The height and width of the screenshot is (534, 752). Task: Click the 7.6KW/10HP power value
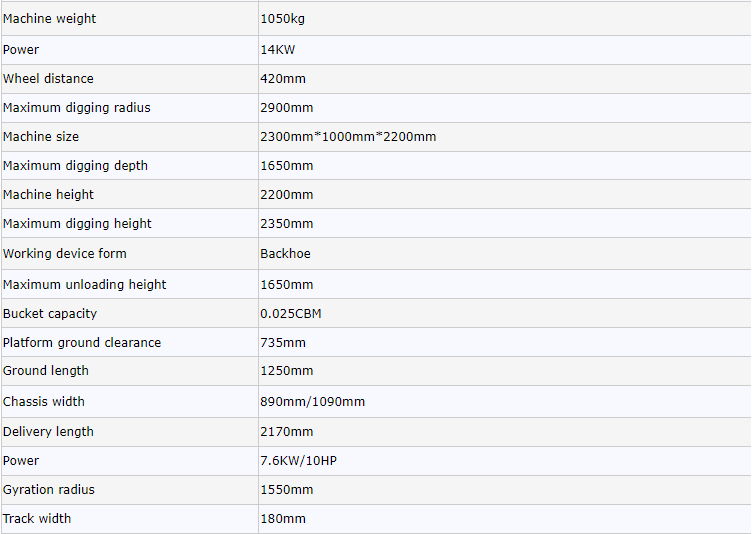(x=301, y=460)
